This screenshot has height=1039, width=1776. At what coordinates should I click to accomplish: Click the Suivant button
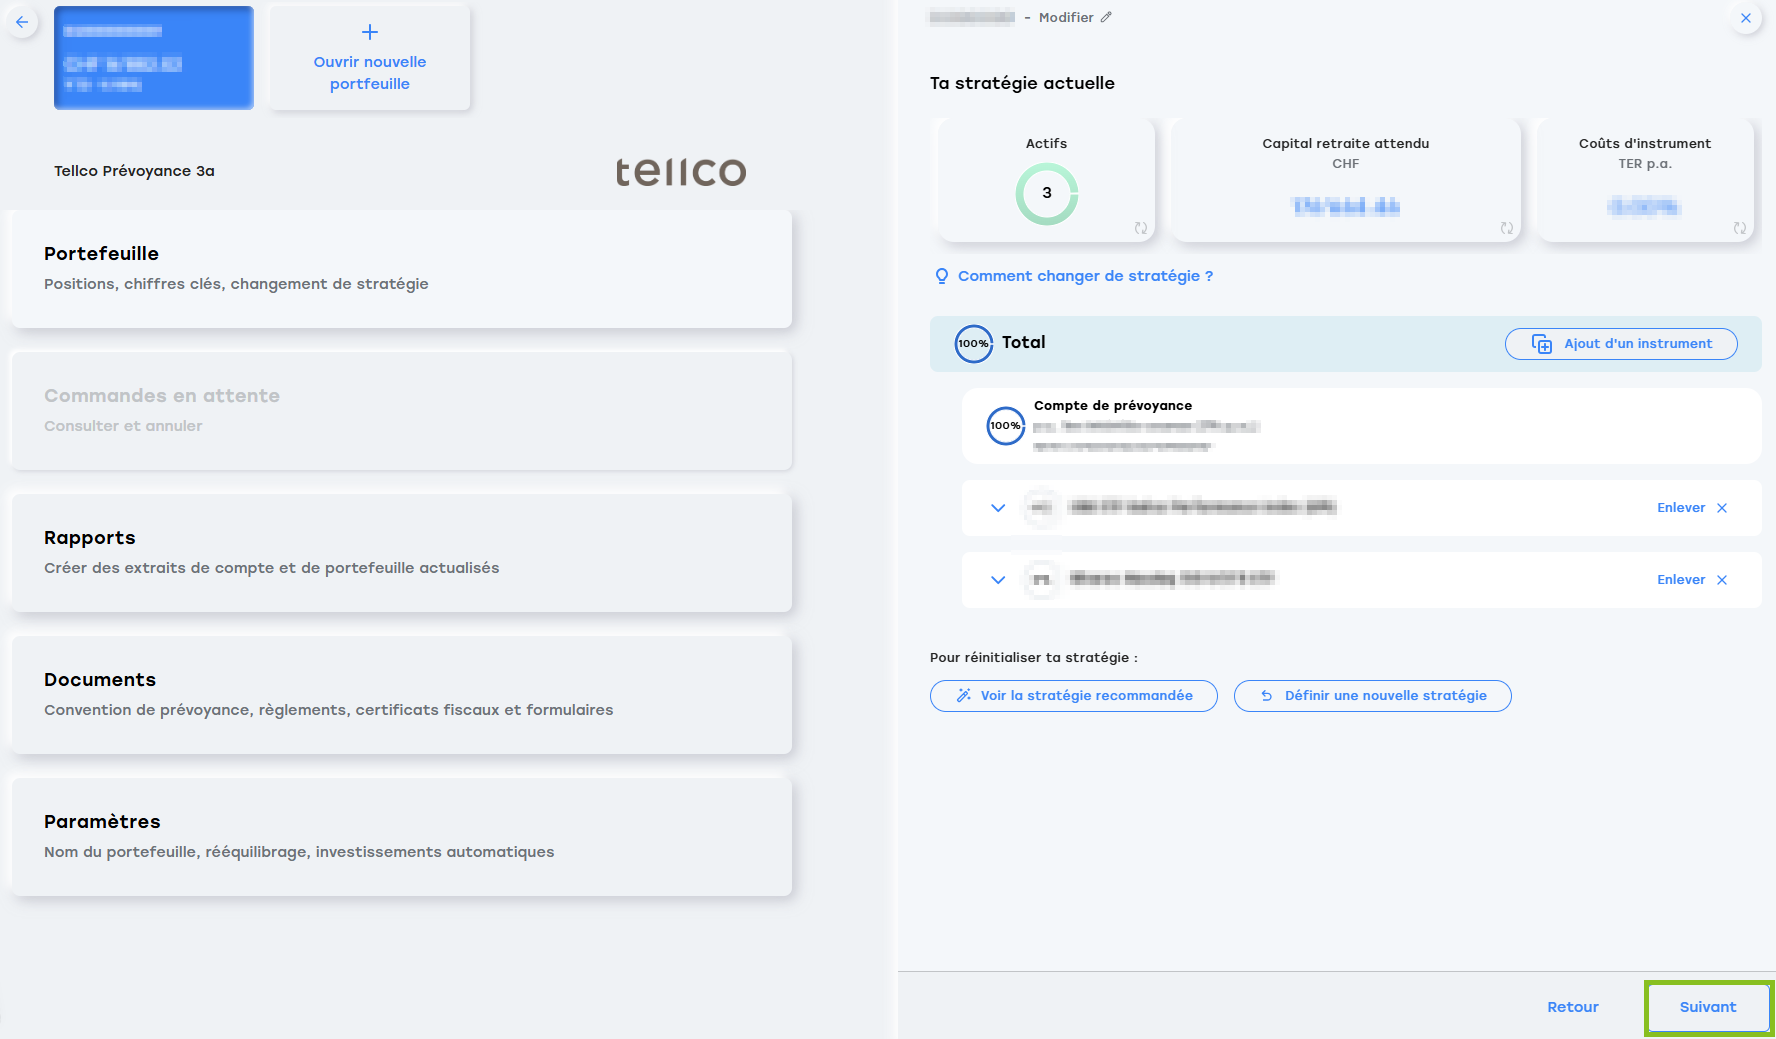(x=1708, y=1007)
